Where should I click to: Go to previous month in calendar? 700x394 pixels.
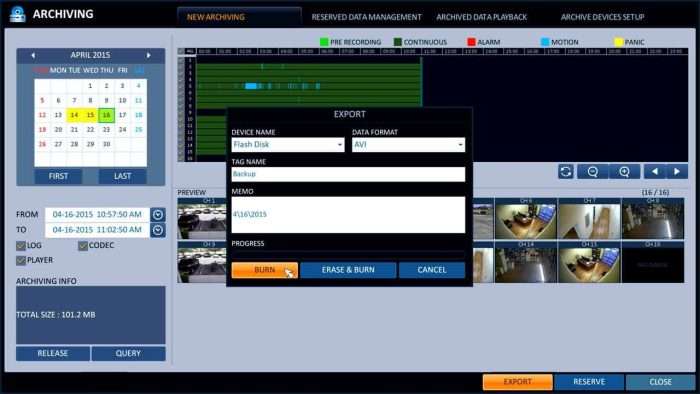click(33, 55)
